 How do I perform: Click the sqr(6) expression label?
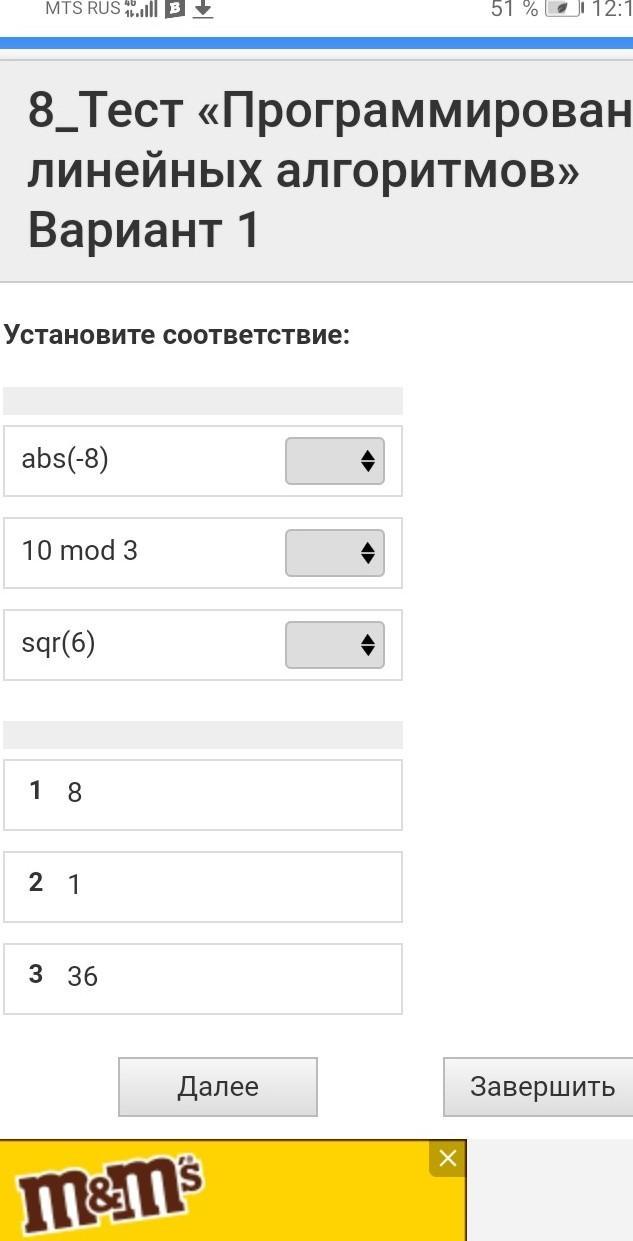click(x=59, y=643)
